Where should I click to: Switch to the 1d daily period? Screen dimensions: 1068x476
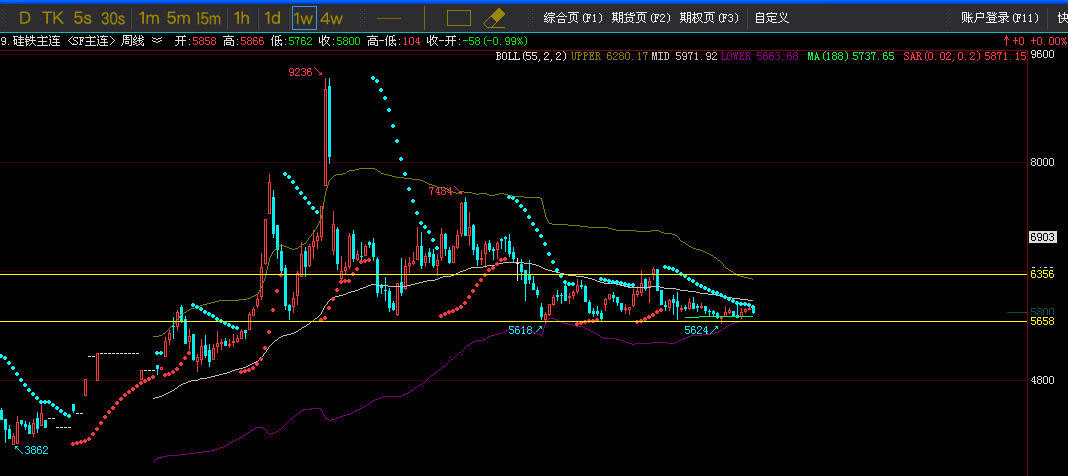click(272, 18)
